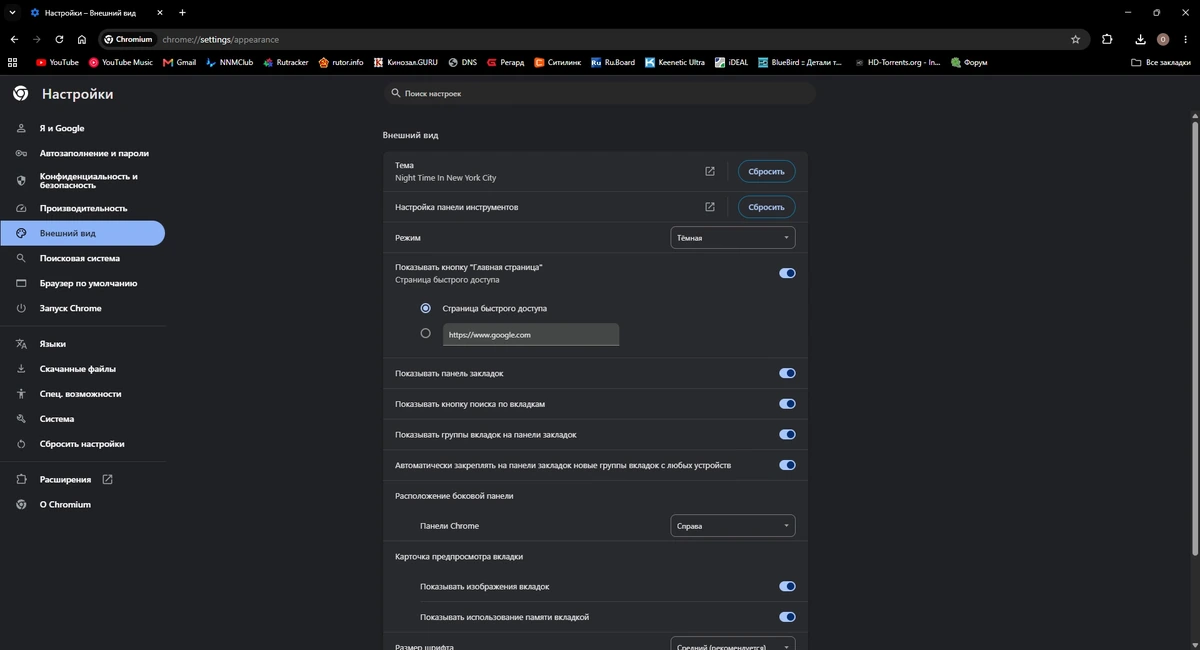Click the https://www.google.com URL field

(x=531, y=335)
